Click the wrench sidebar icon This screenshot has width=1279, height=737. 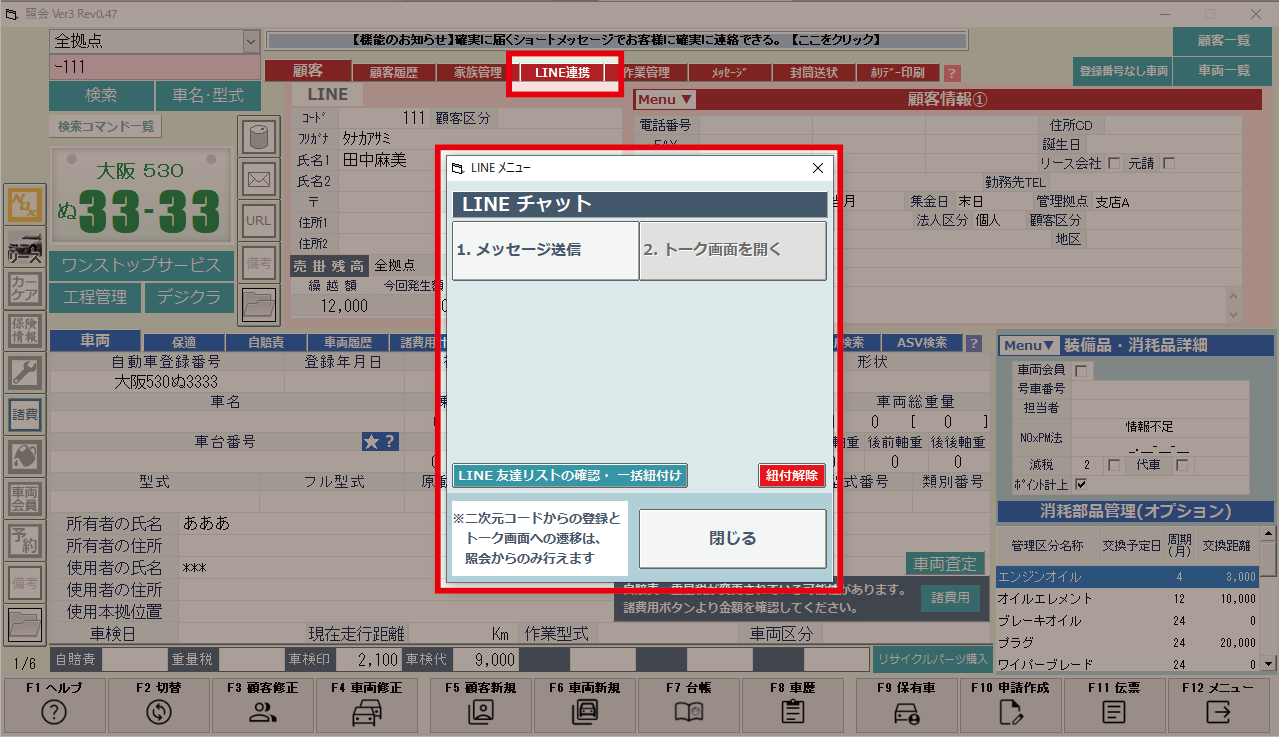click(x=25, y=373)
